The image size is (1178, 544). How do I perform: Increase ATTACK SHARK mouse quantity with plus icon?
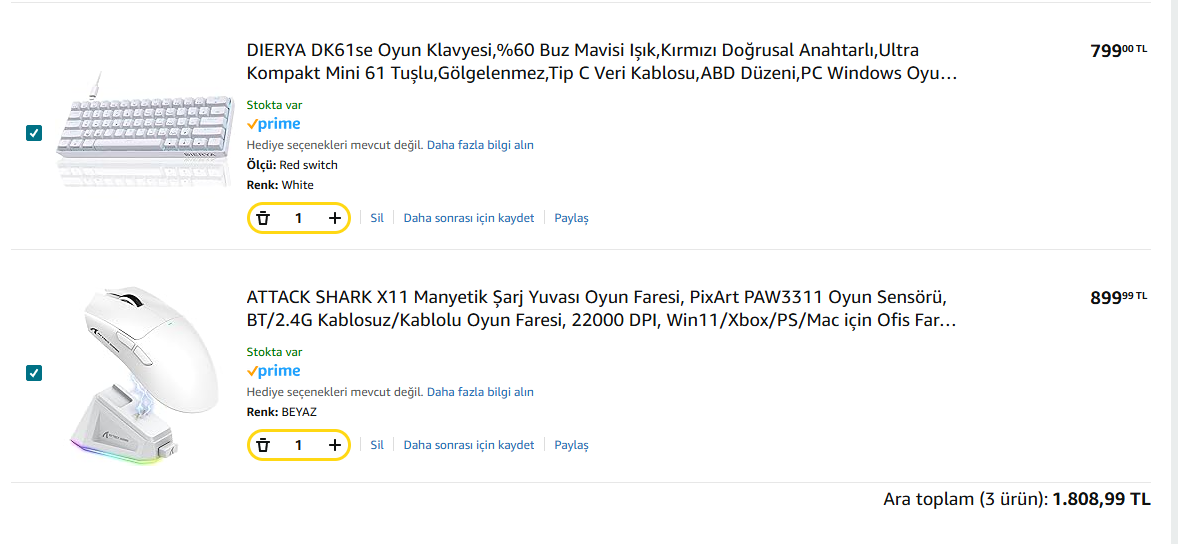tap(335, 445)
